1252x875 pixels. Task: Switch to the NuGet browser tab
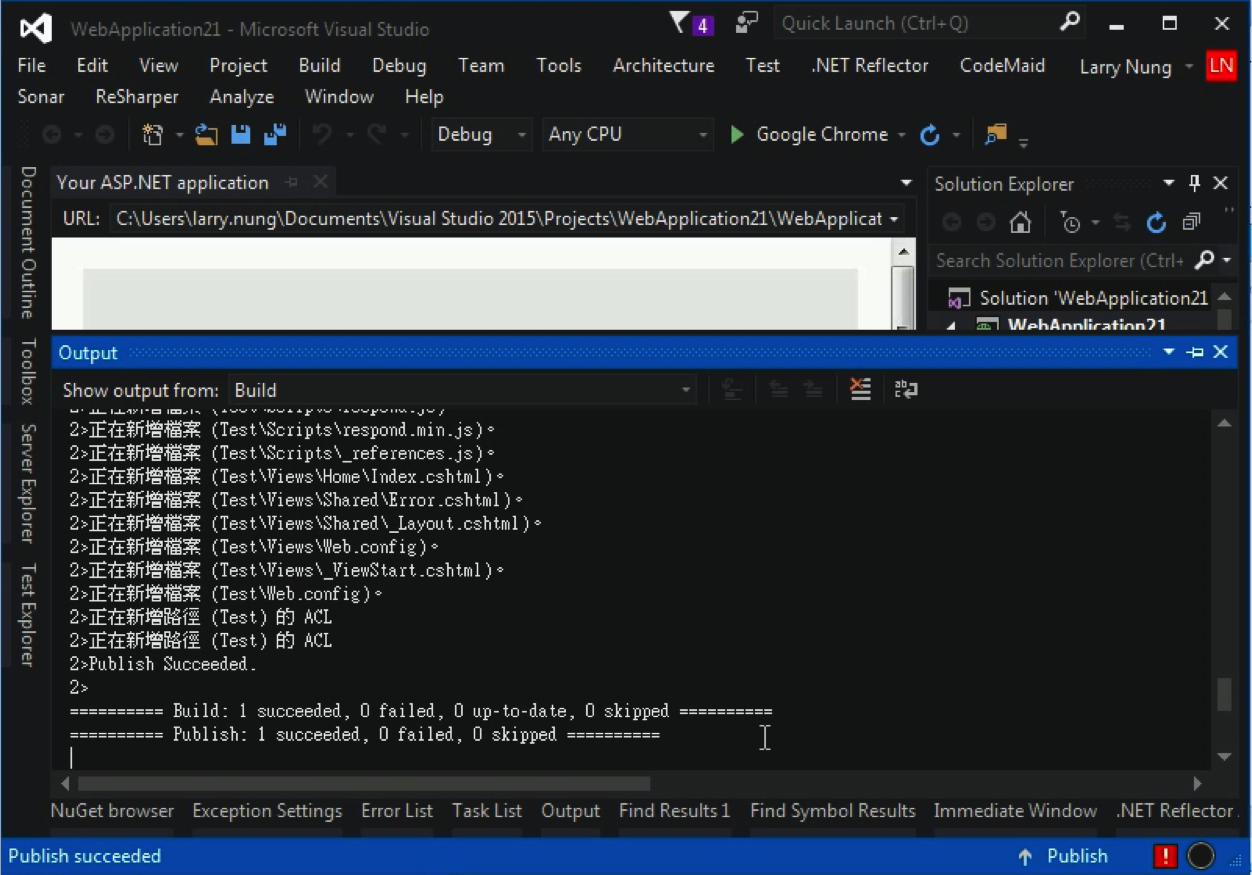pyautogui.click(x=112, y=811)
